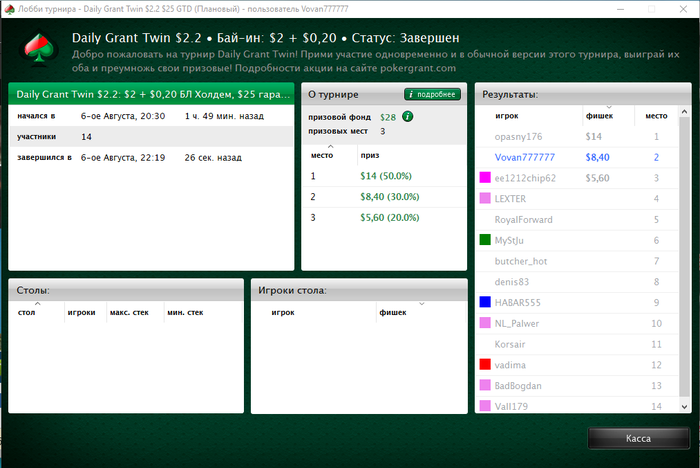Image resolution: width=700 pixels, height=468 pixels.
Task: Click the $8,40 chips value for Vovan777777
Action: click(x=597, y=157)
